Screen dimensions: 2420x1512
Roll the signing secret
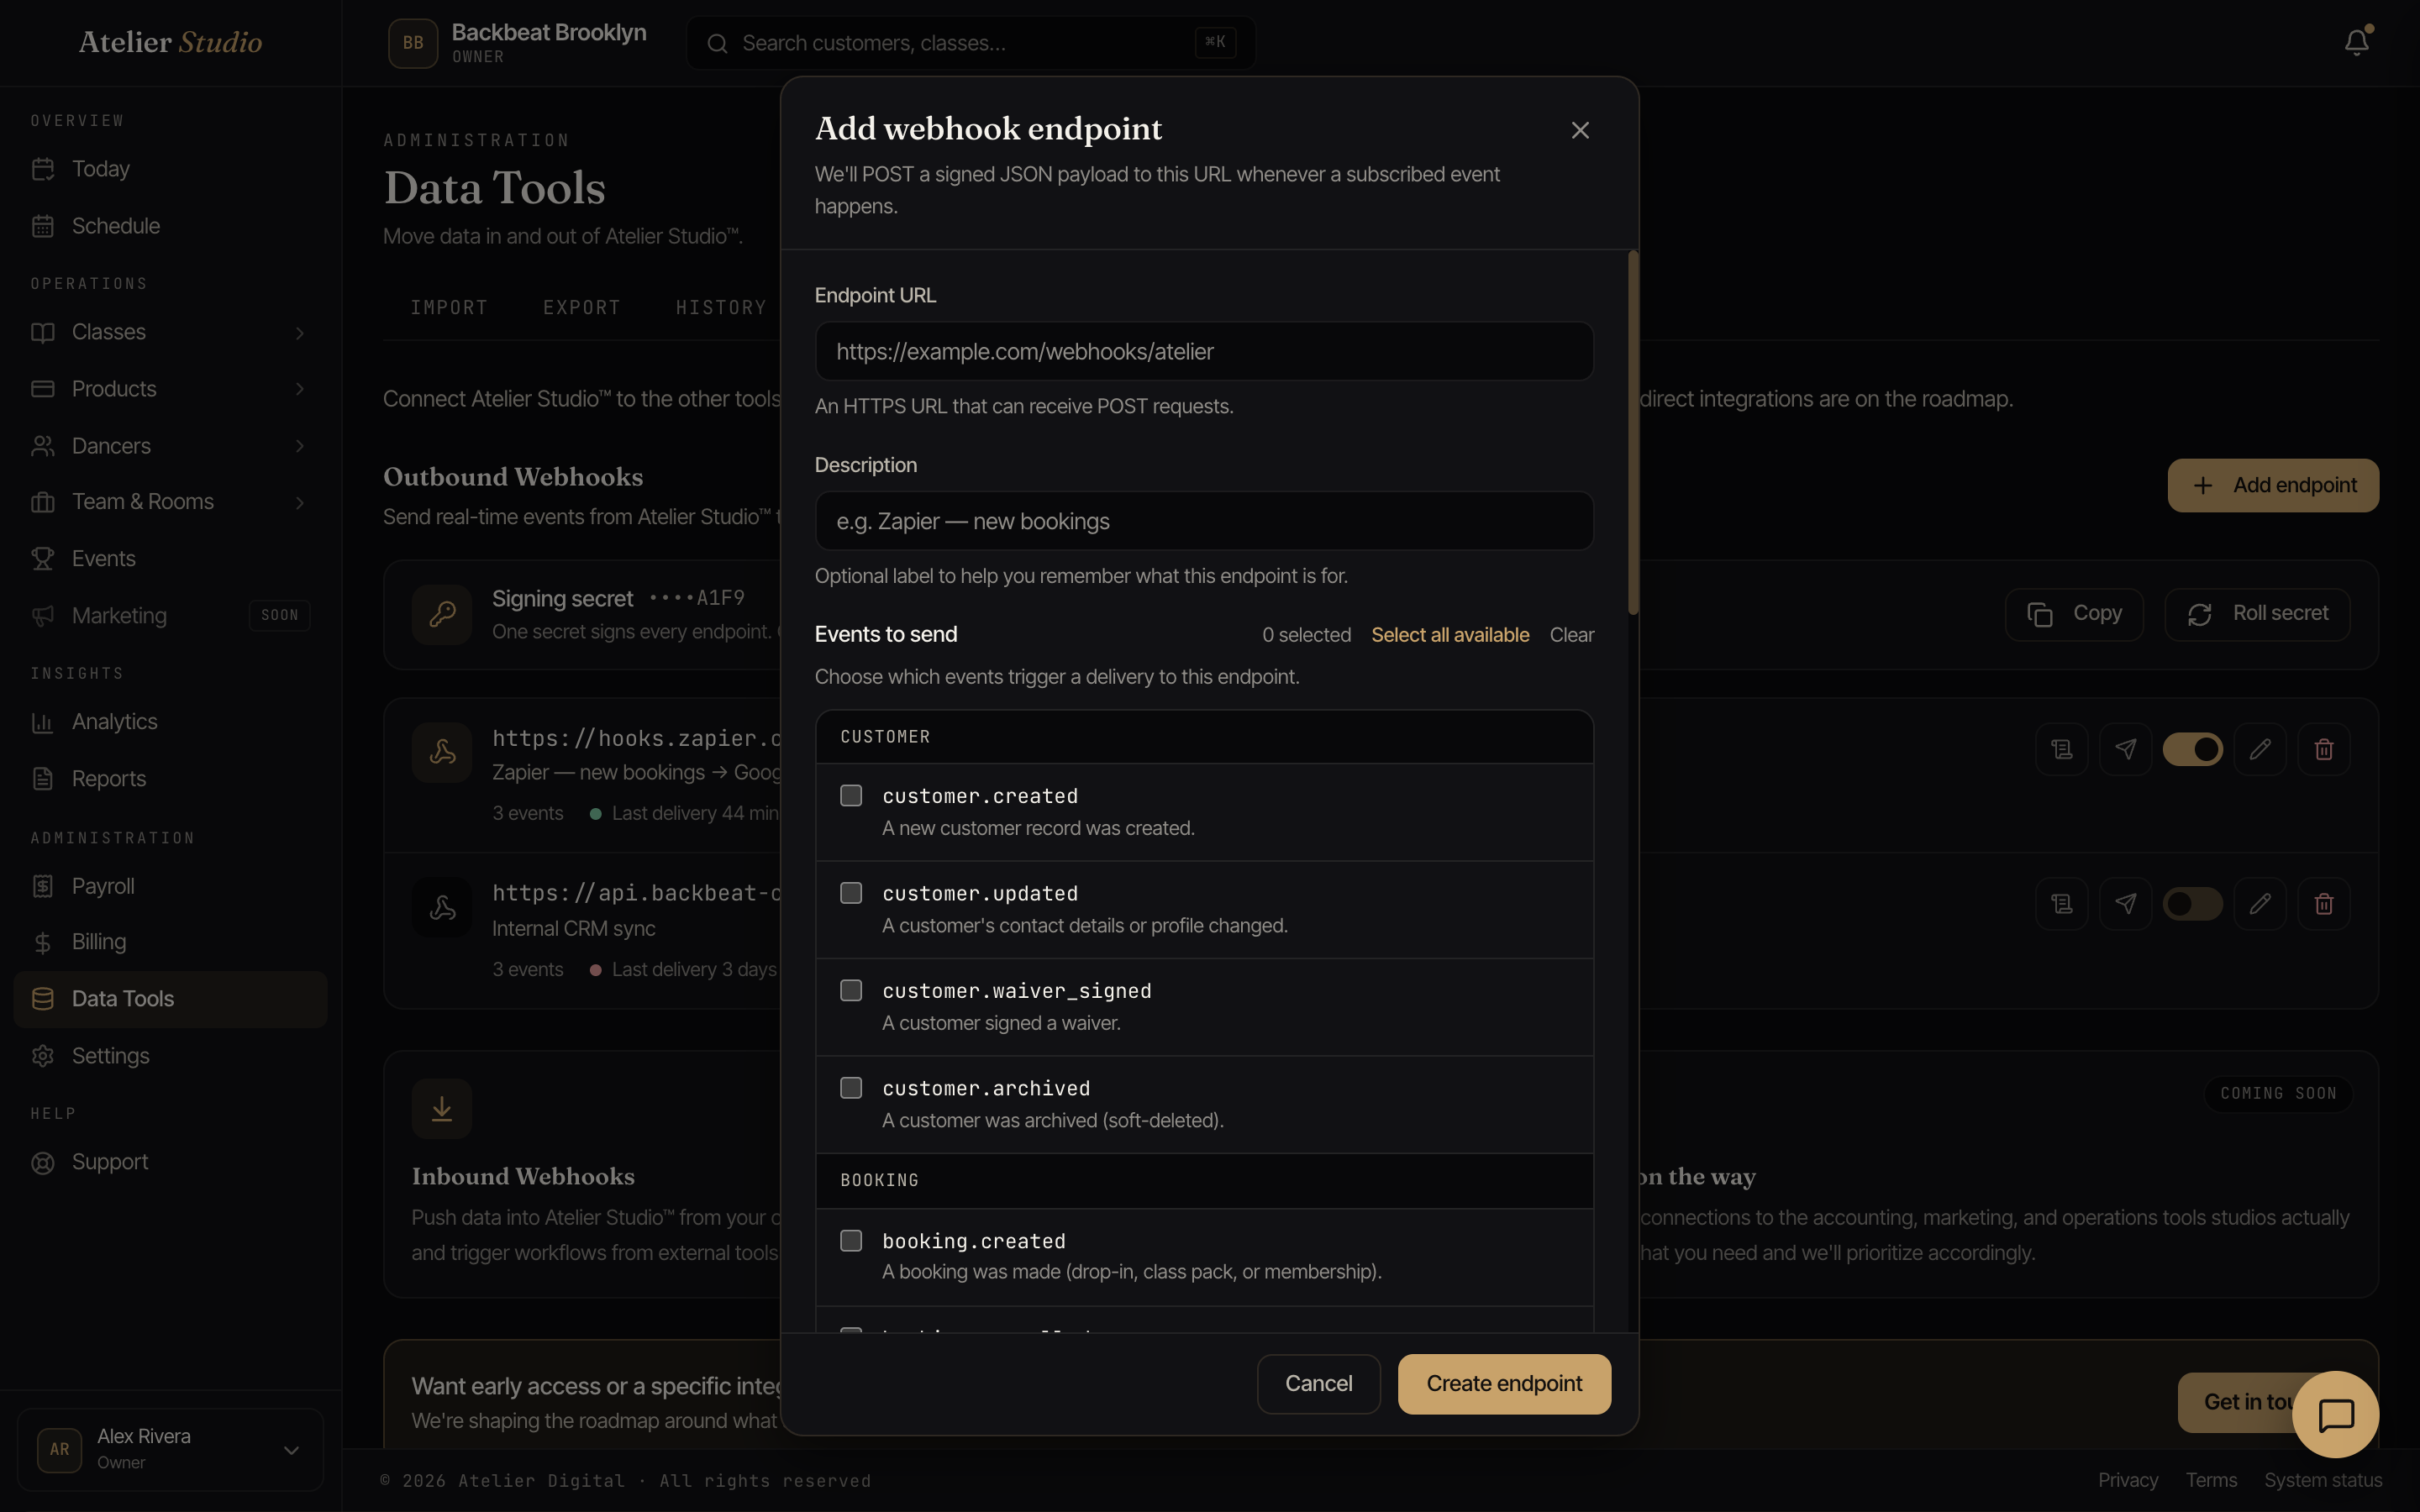click(x=2257, y=614)
